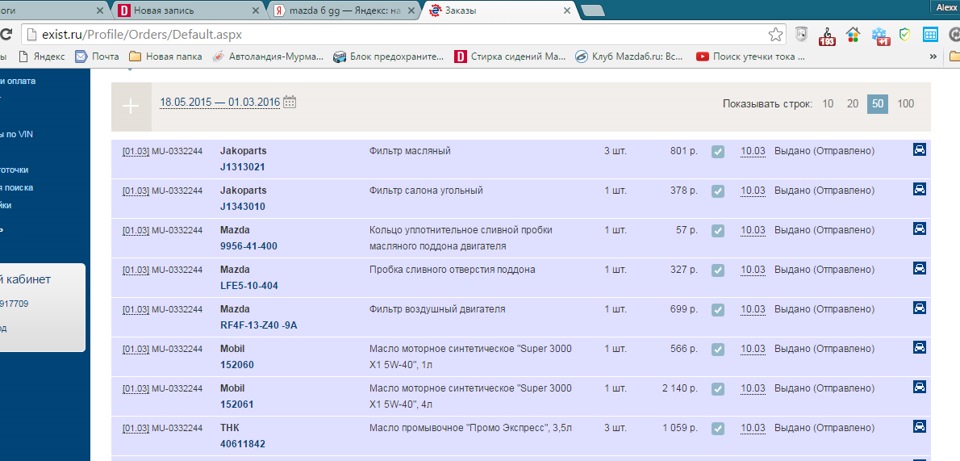Open car icon for Пробка сливного отверстия row

click(919, 268)
